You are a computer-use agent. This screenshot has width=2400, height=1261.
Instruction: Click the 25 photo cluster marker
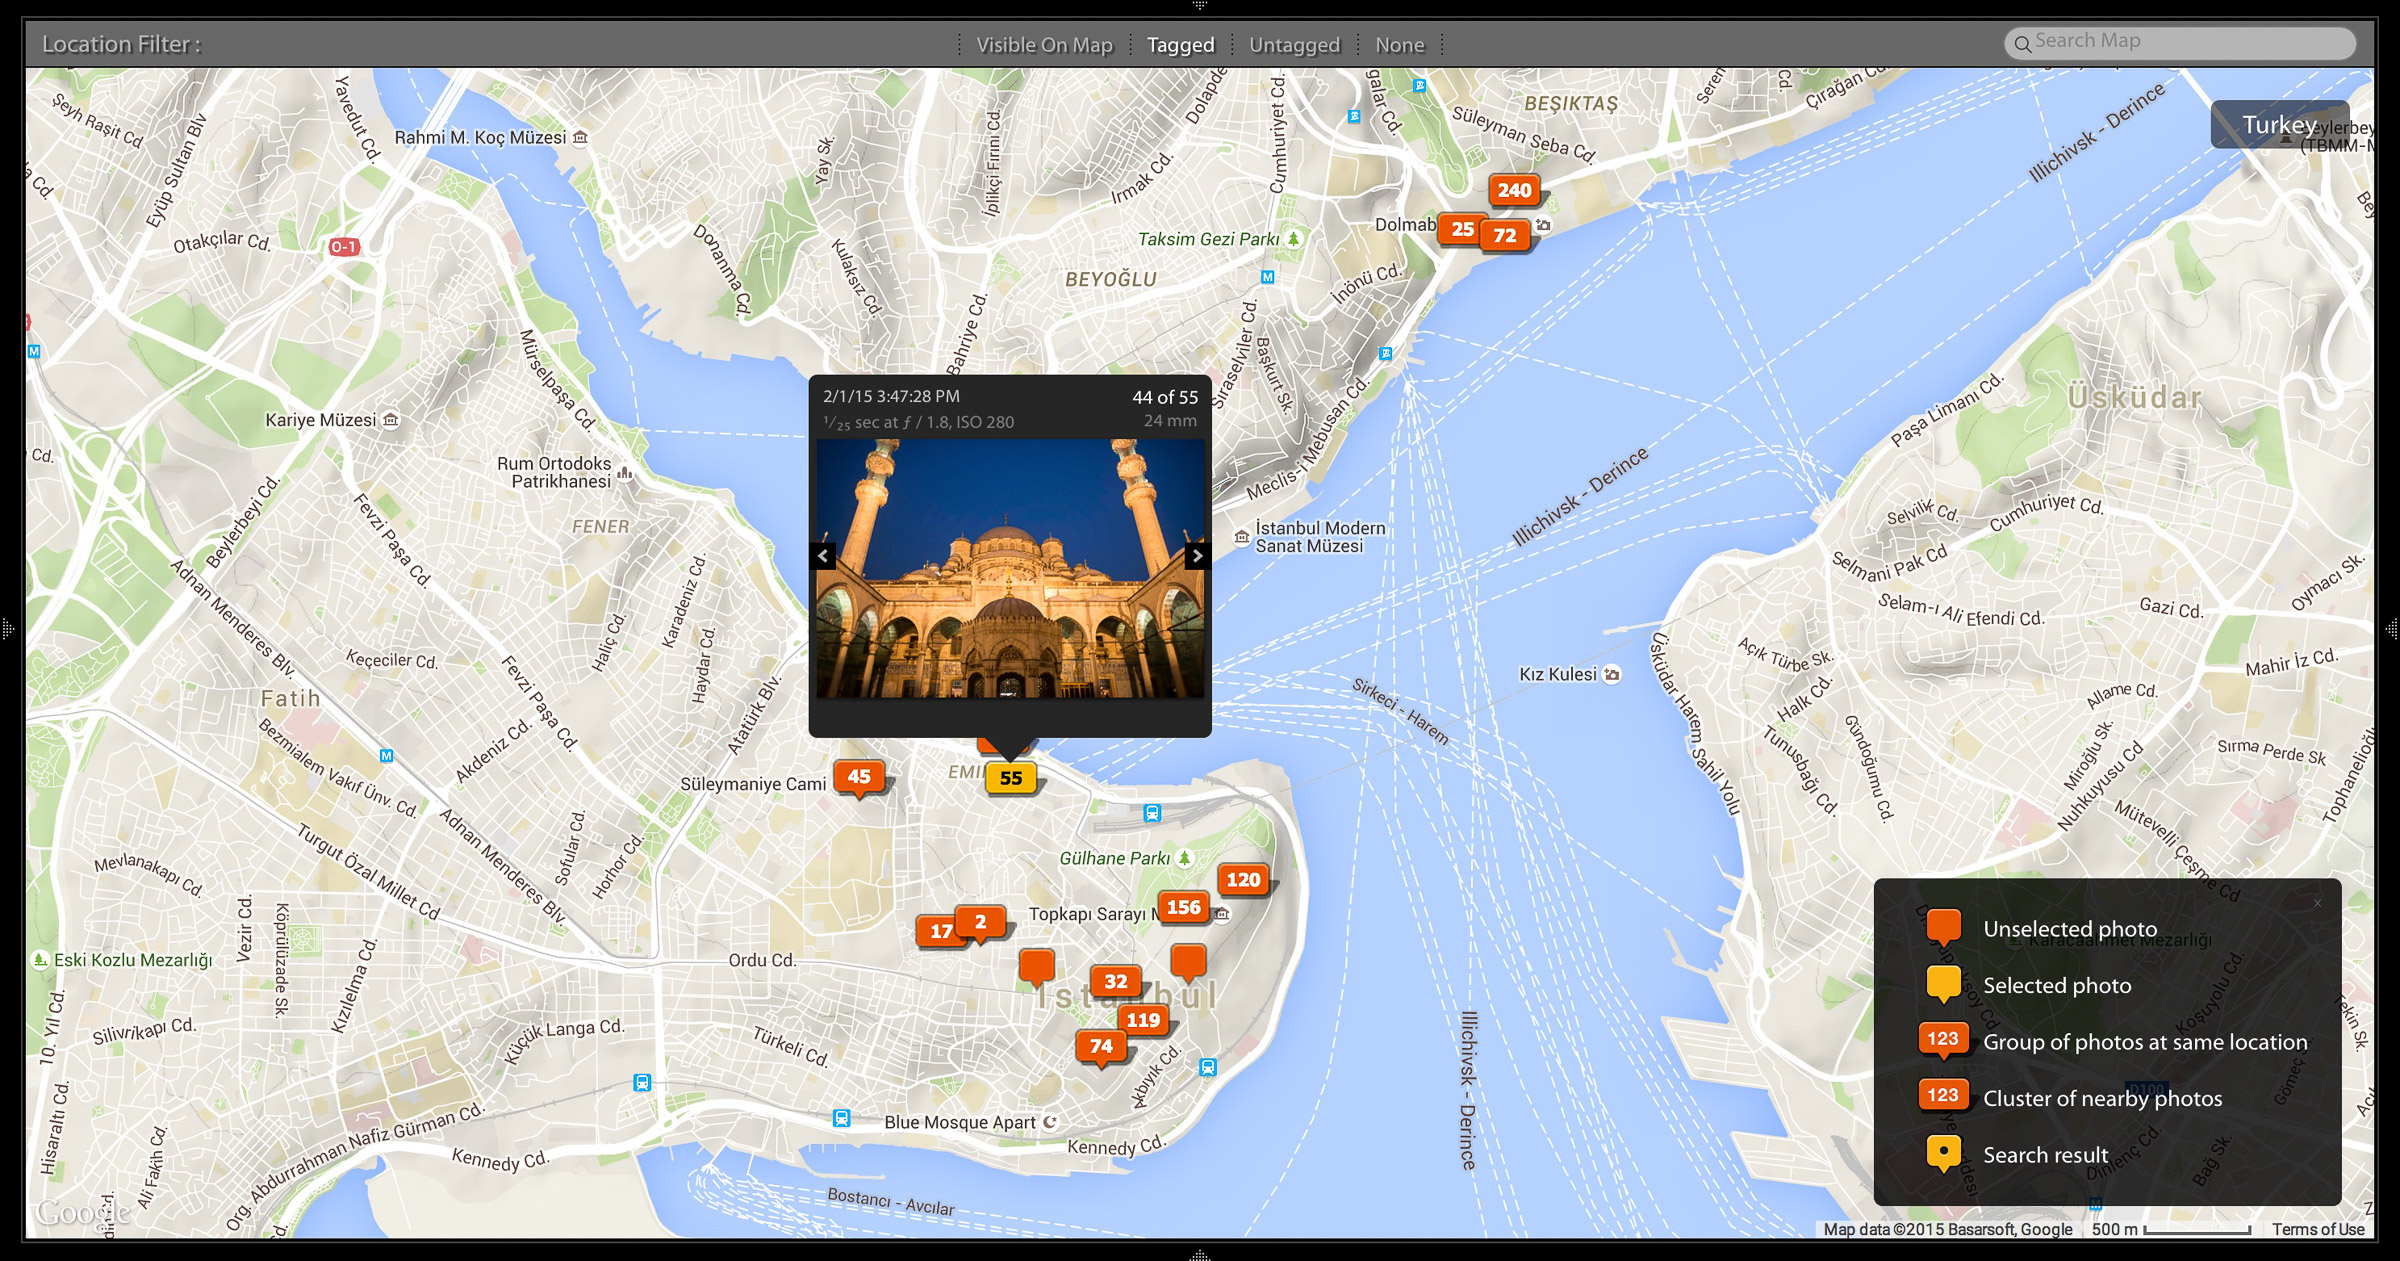coord(1462,229)
